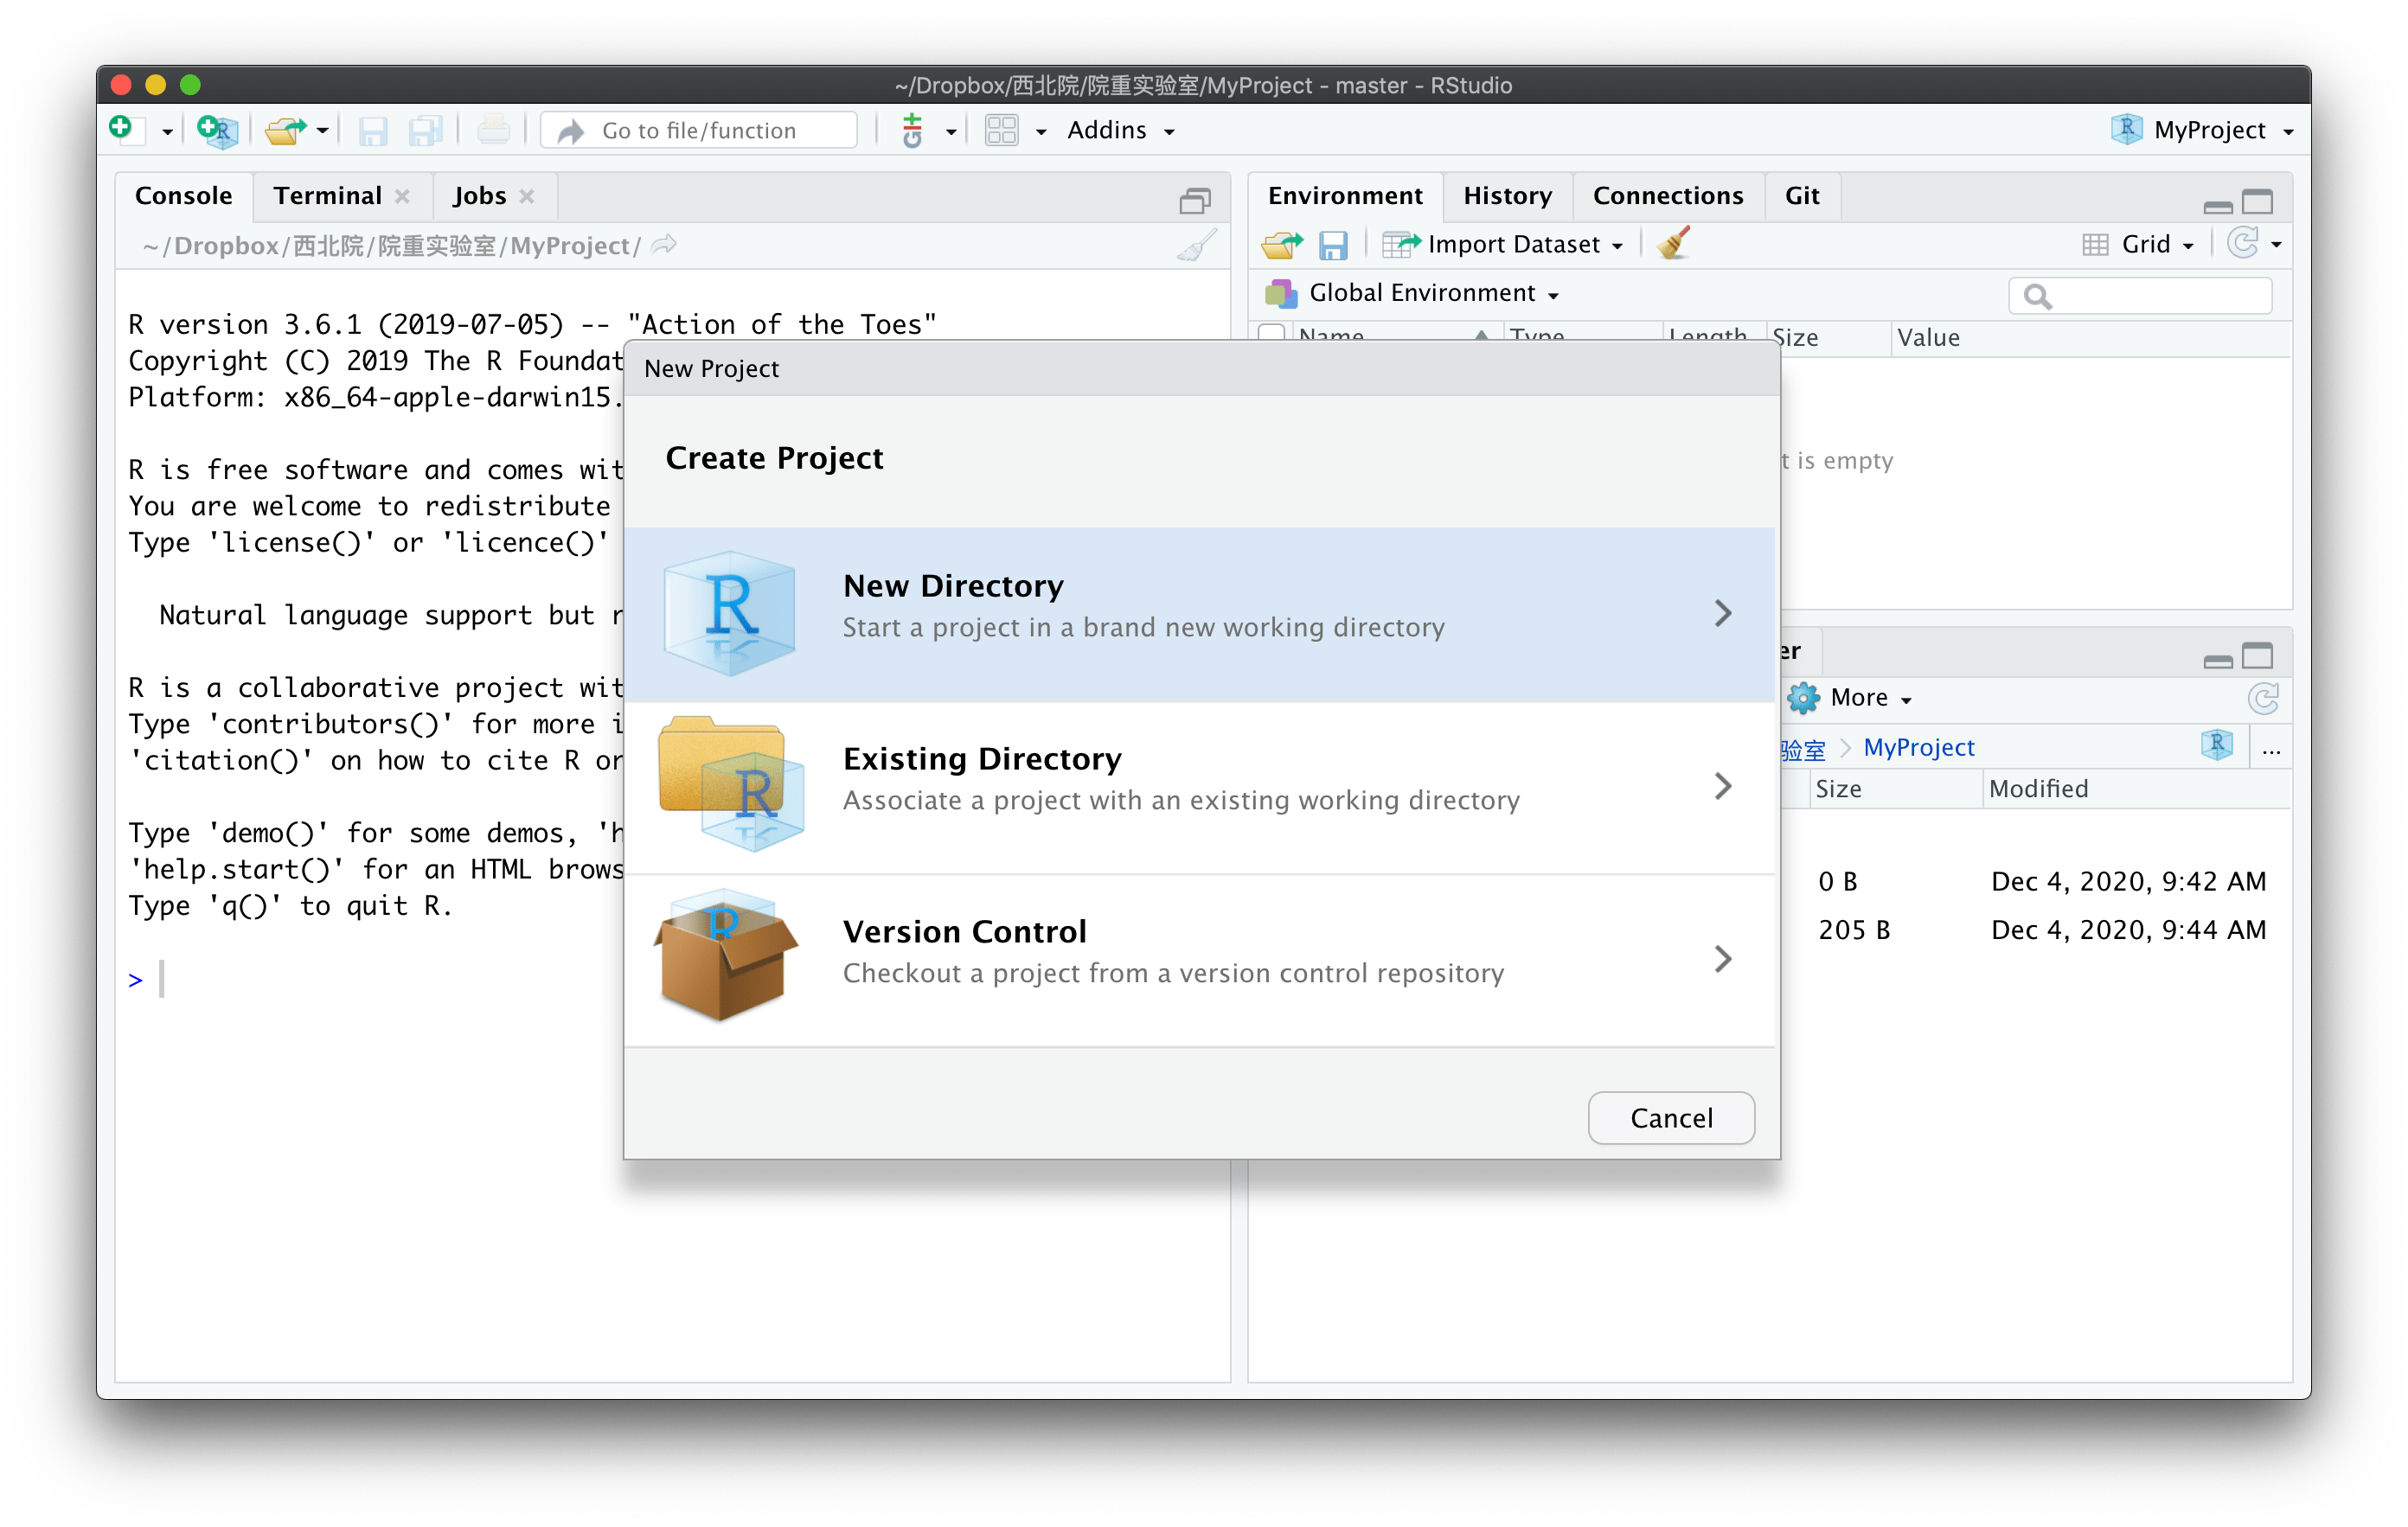Open the Grid view dropdown

pos(2139,245)
